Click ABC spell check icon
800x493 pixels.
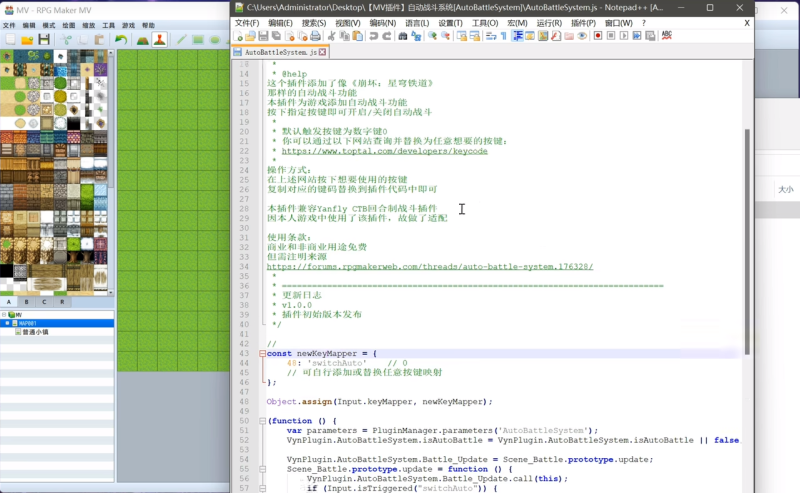coord(667,36)
